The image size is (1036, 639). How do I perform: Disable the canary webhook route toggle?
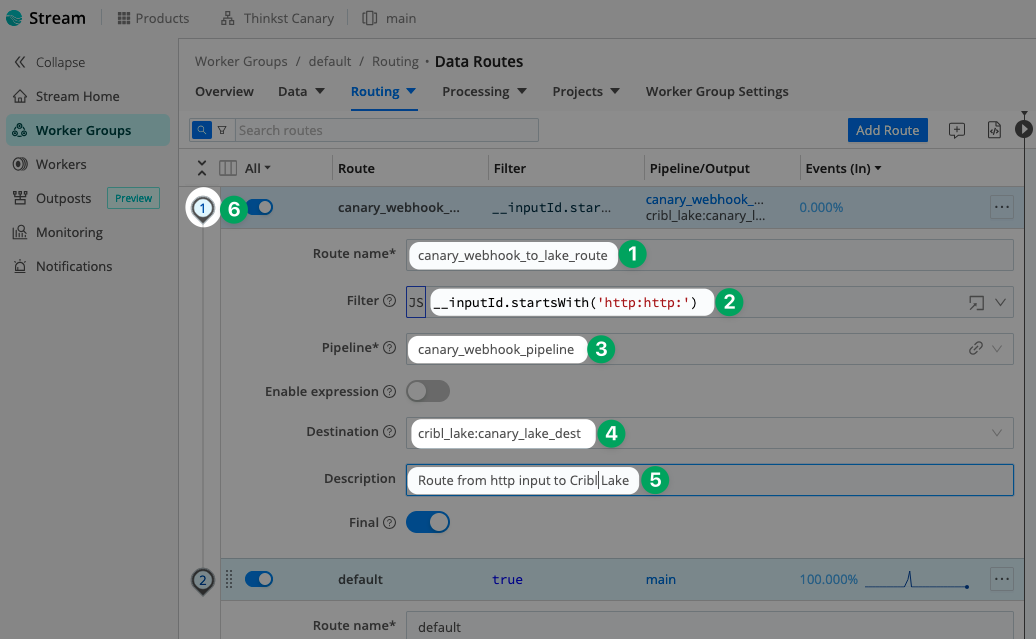tap(259, 207)
